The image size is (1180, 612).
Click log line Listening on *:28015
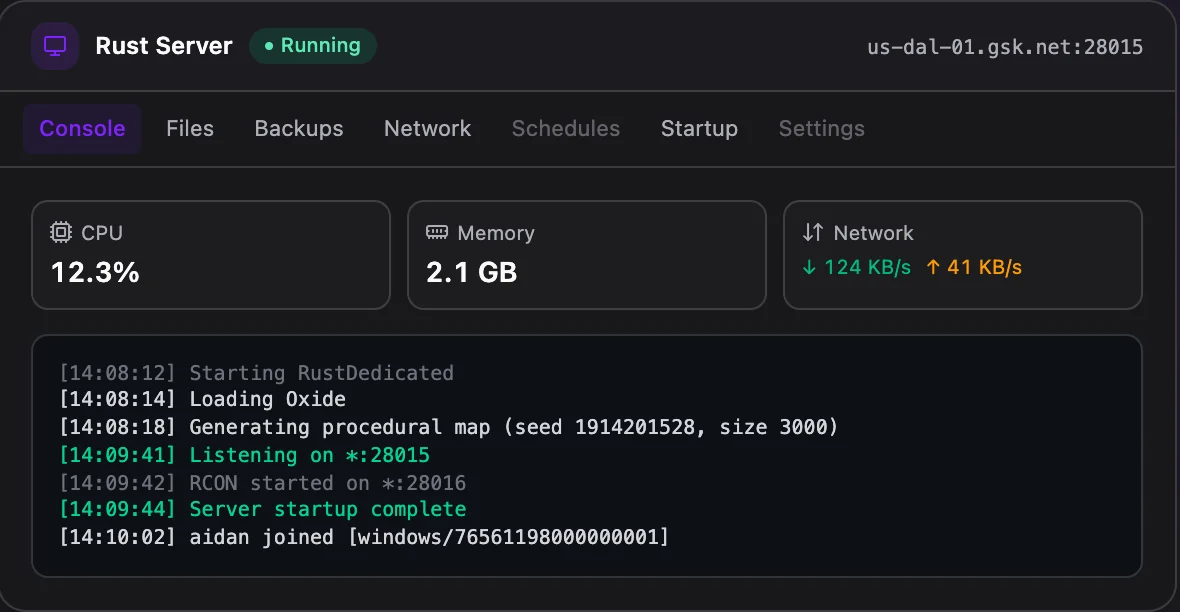(x=245, y=455)
